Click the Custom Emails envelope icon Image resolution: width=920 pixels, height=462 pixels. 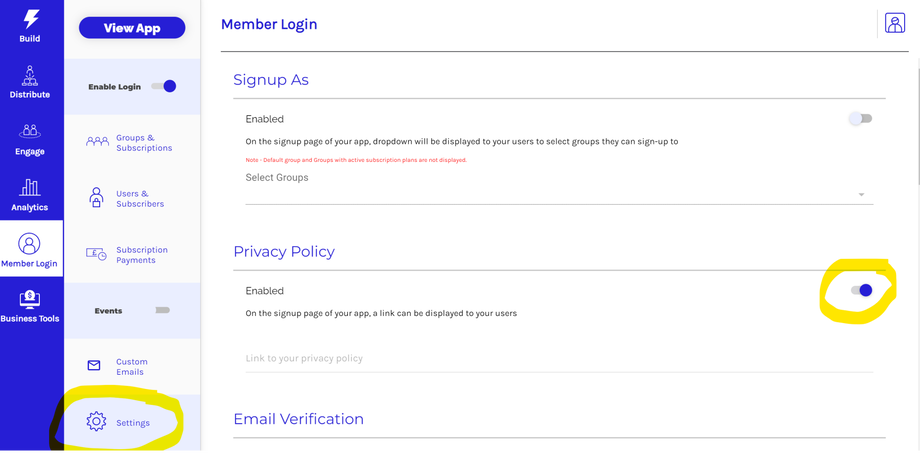pos(94,366)
